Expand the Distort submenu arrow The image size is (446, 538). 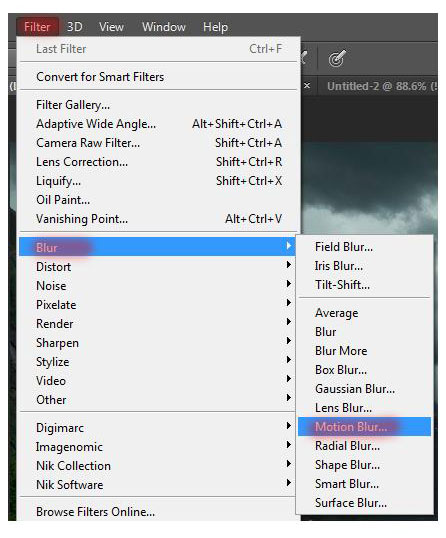[289, 265]
